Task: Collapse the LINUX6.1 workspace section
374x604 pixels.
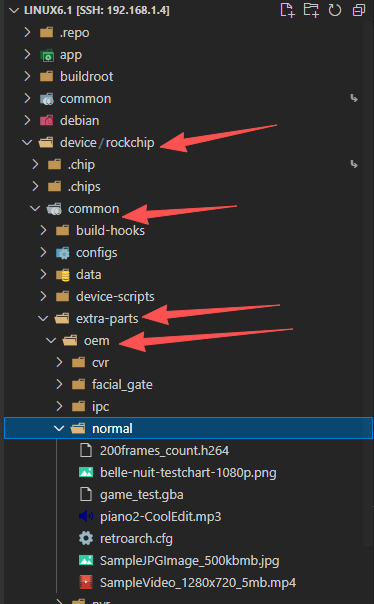Action: click(14, 10)
